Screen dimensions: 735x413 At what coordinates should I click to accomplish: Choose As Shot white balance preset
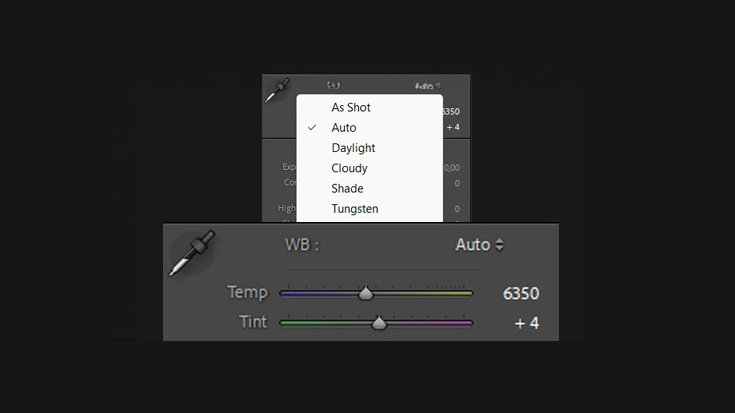click(x=351, y=107)
